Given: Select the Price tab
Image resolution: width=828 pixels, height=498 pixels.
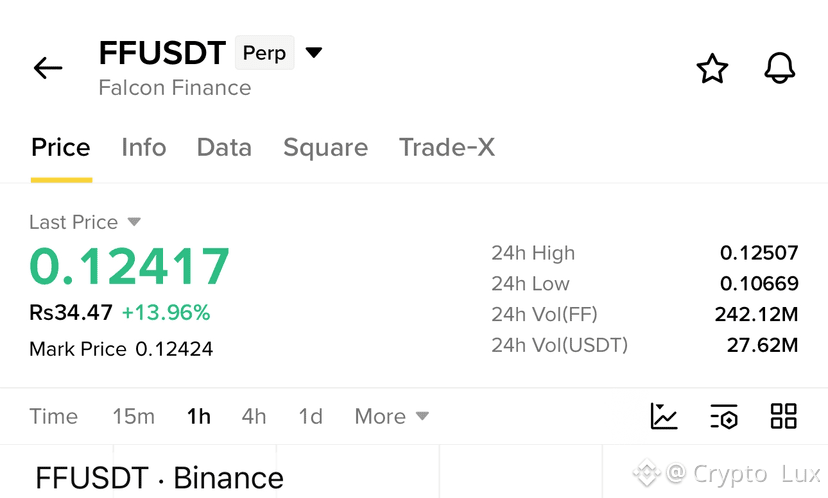Looking at the screenshot, I should click(61, 147).
